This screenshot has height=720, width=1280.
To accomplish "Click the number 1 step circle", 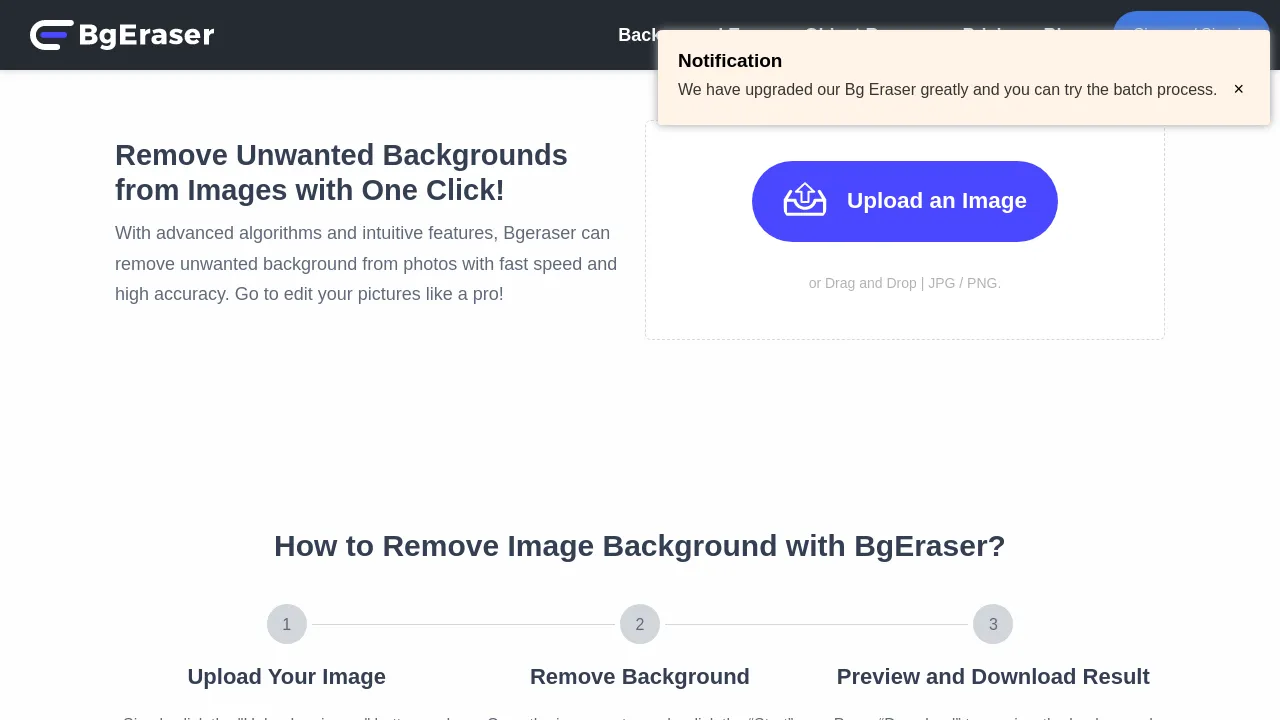I will tap(287, 624).
